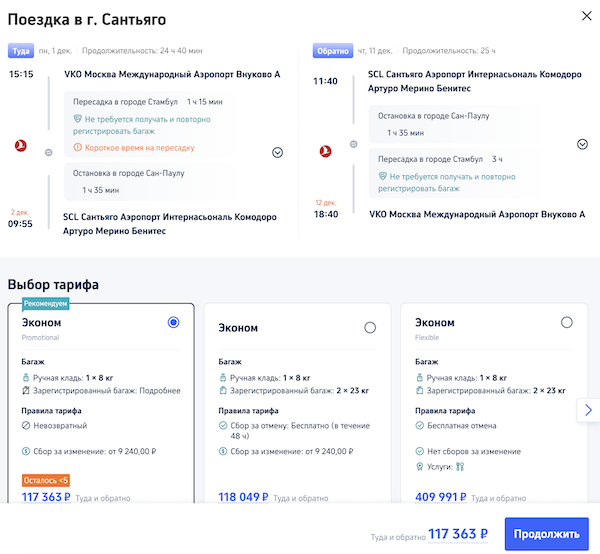Select the 'Туда' outbound flight tab label

click(x=21, y=50)
